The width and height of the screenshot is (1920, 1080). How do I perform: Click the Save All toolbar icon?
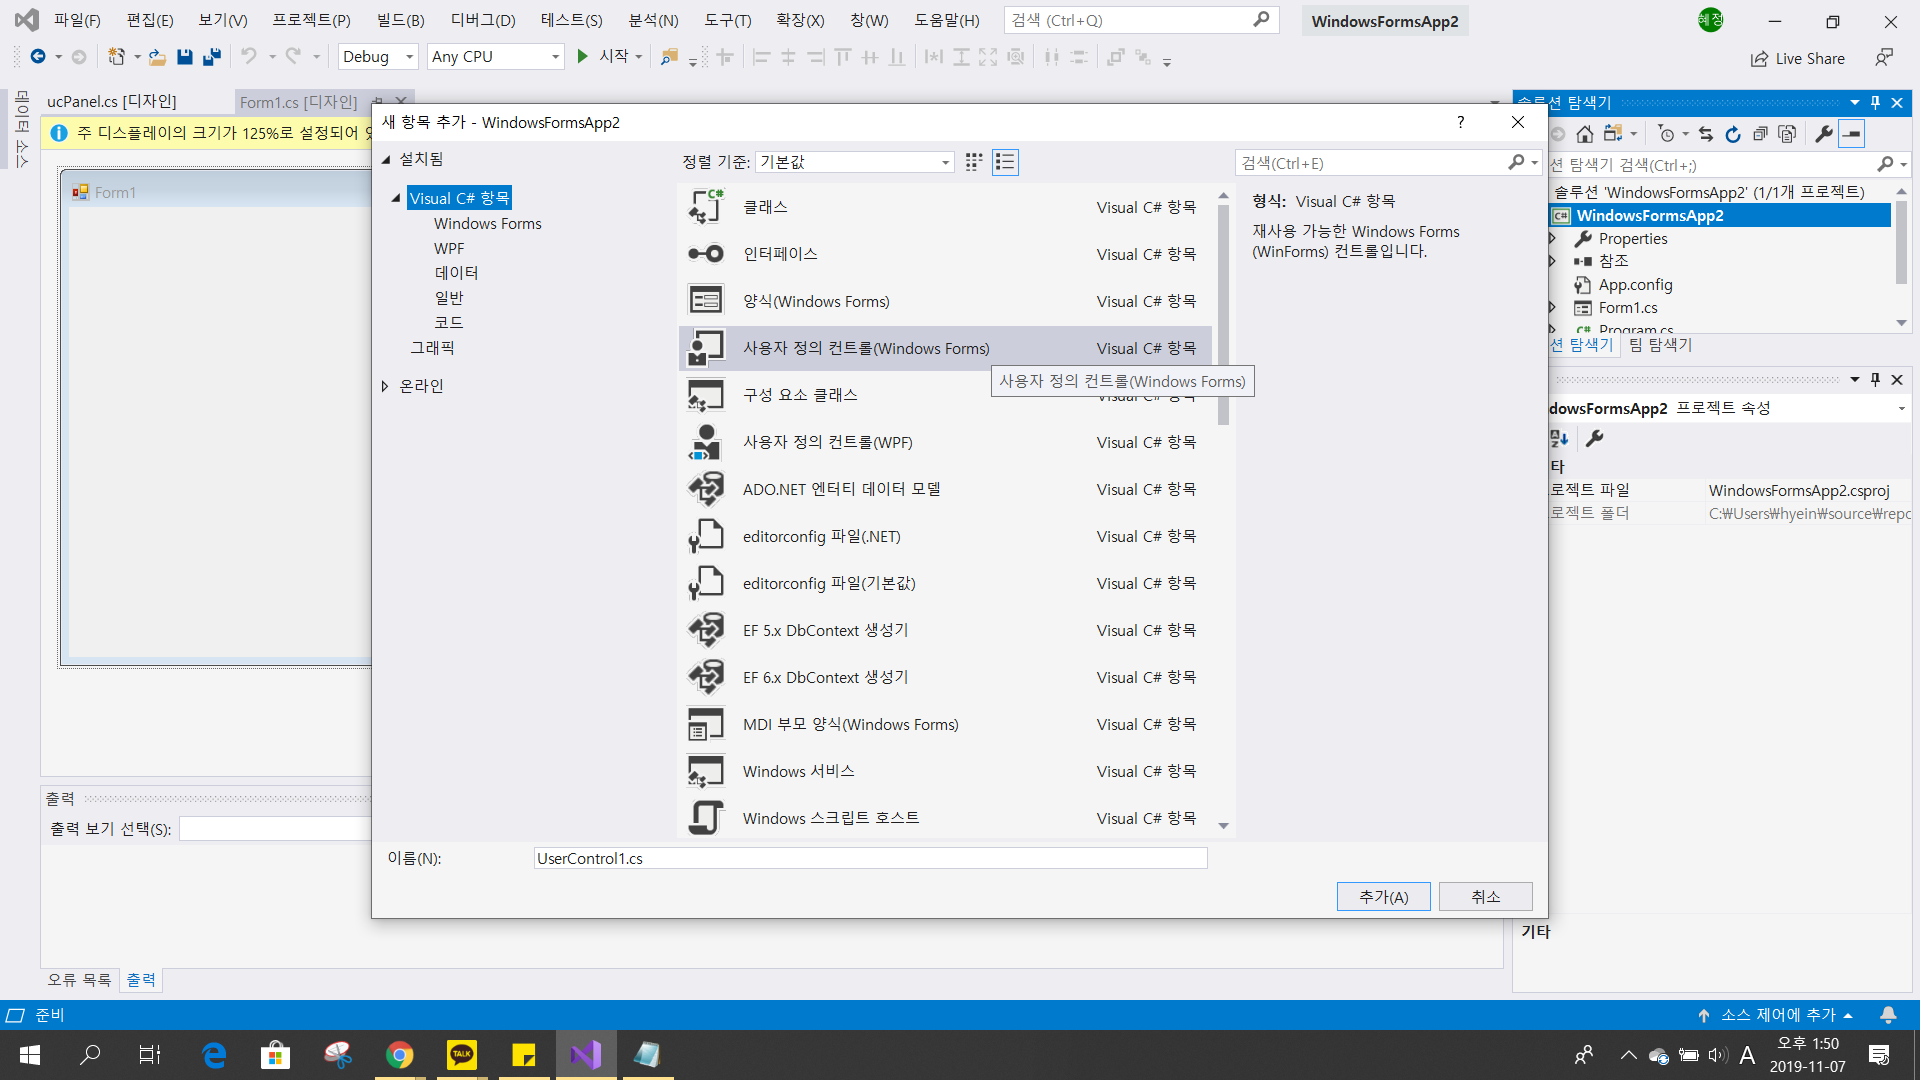coord(211,57)
